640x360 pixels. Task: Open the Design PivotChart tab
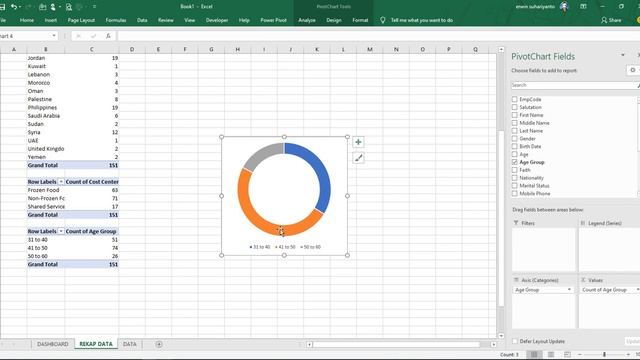[x=333, y=20]
